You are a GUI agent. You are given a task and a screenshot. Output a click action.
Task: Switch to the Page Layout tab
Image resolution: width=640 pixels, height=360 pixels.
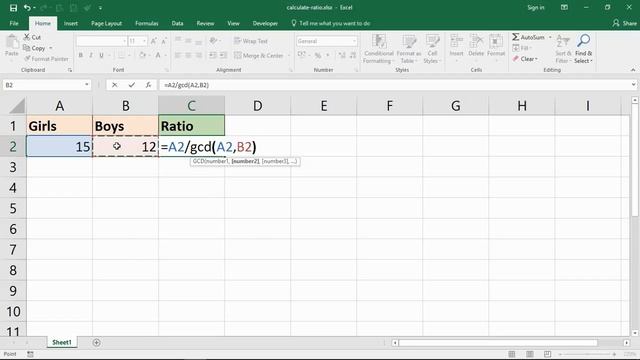click(x=106, y=23)
